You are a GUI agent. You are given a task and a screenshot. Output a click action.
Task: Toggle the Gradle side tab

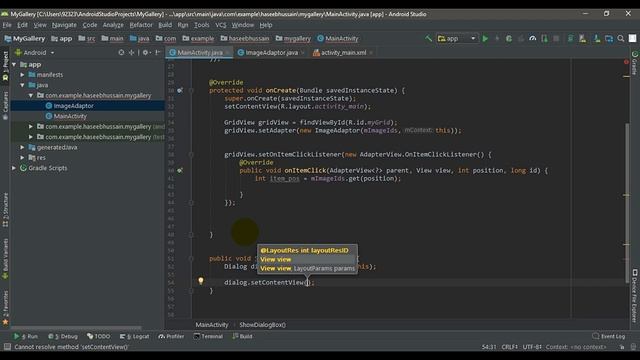pyautogui.click(x=635, y=63)
